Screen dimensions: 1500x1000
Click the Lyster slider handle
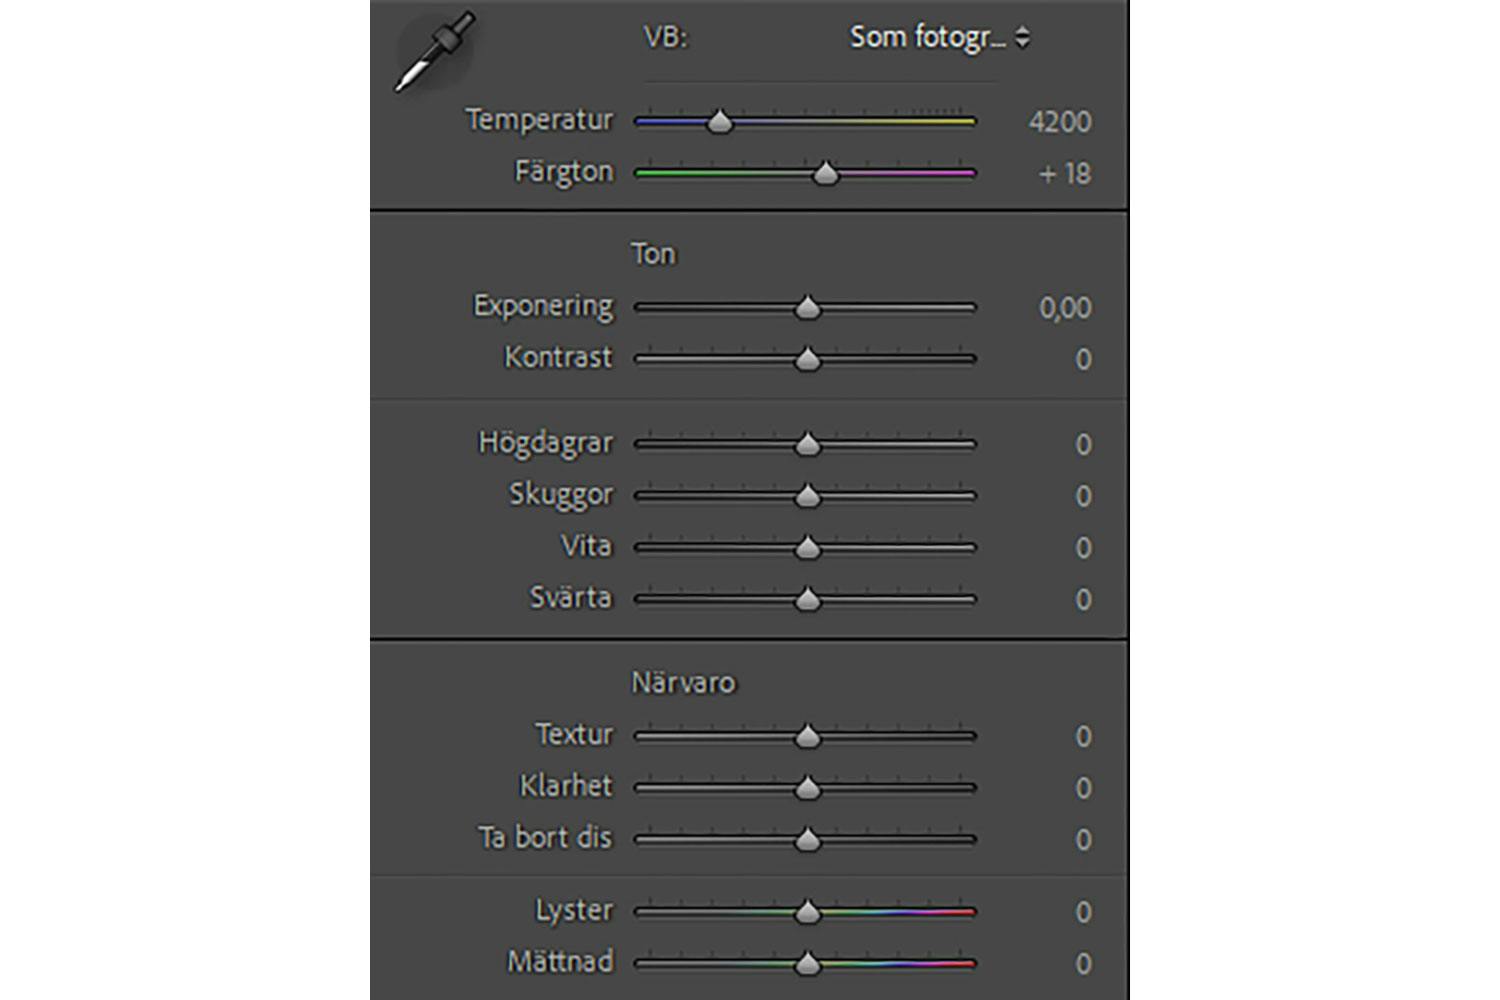click(x=807, y=912)
